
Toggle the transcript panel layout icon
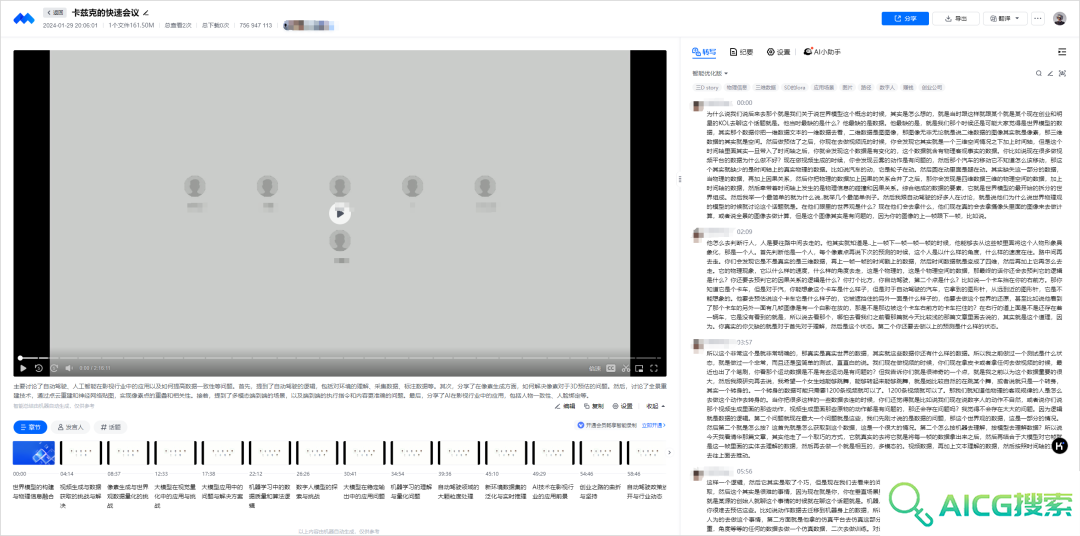[x=1061, y=52]
